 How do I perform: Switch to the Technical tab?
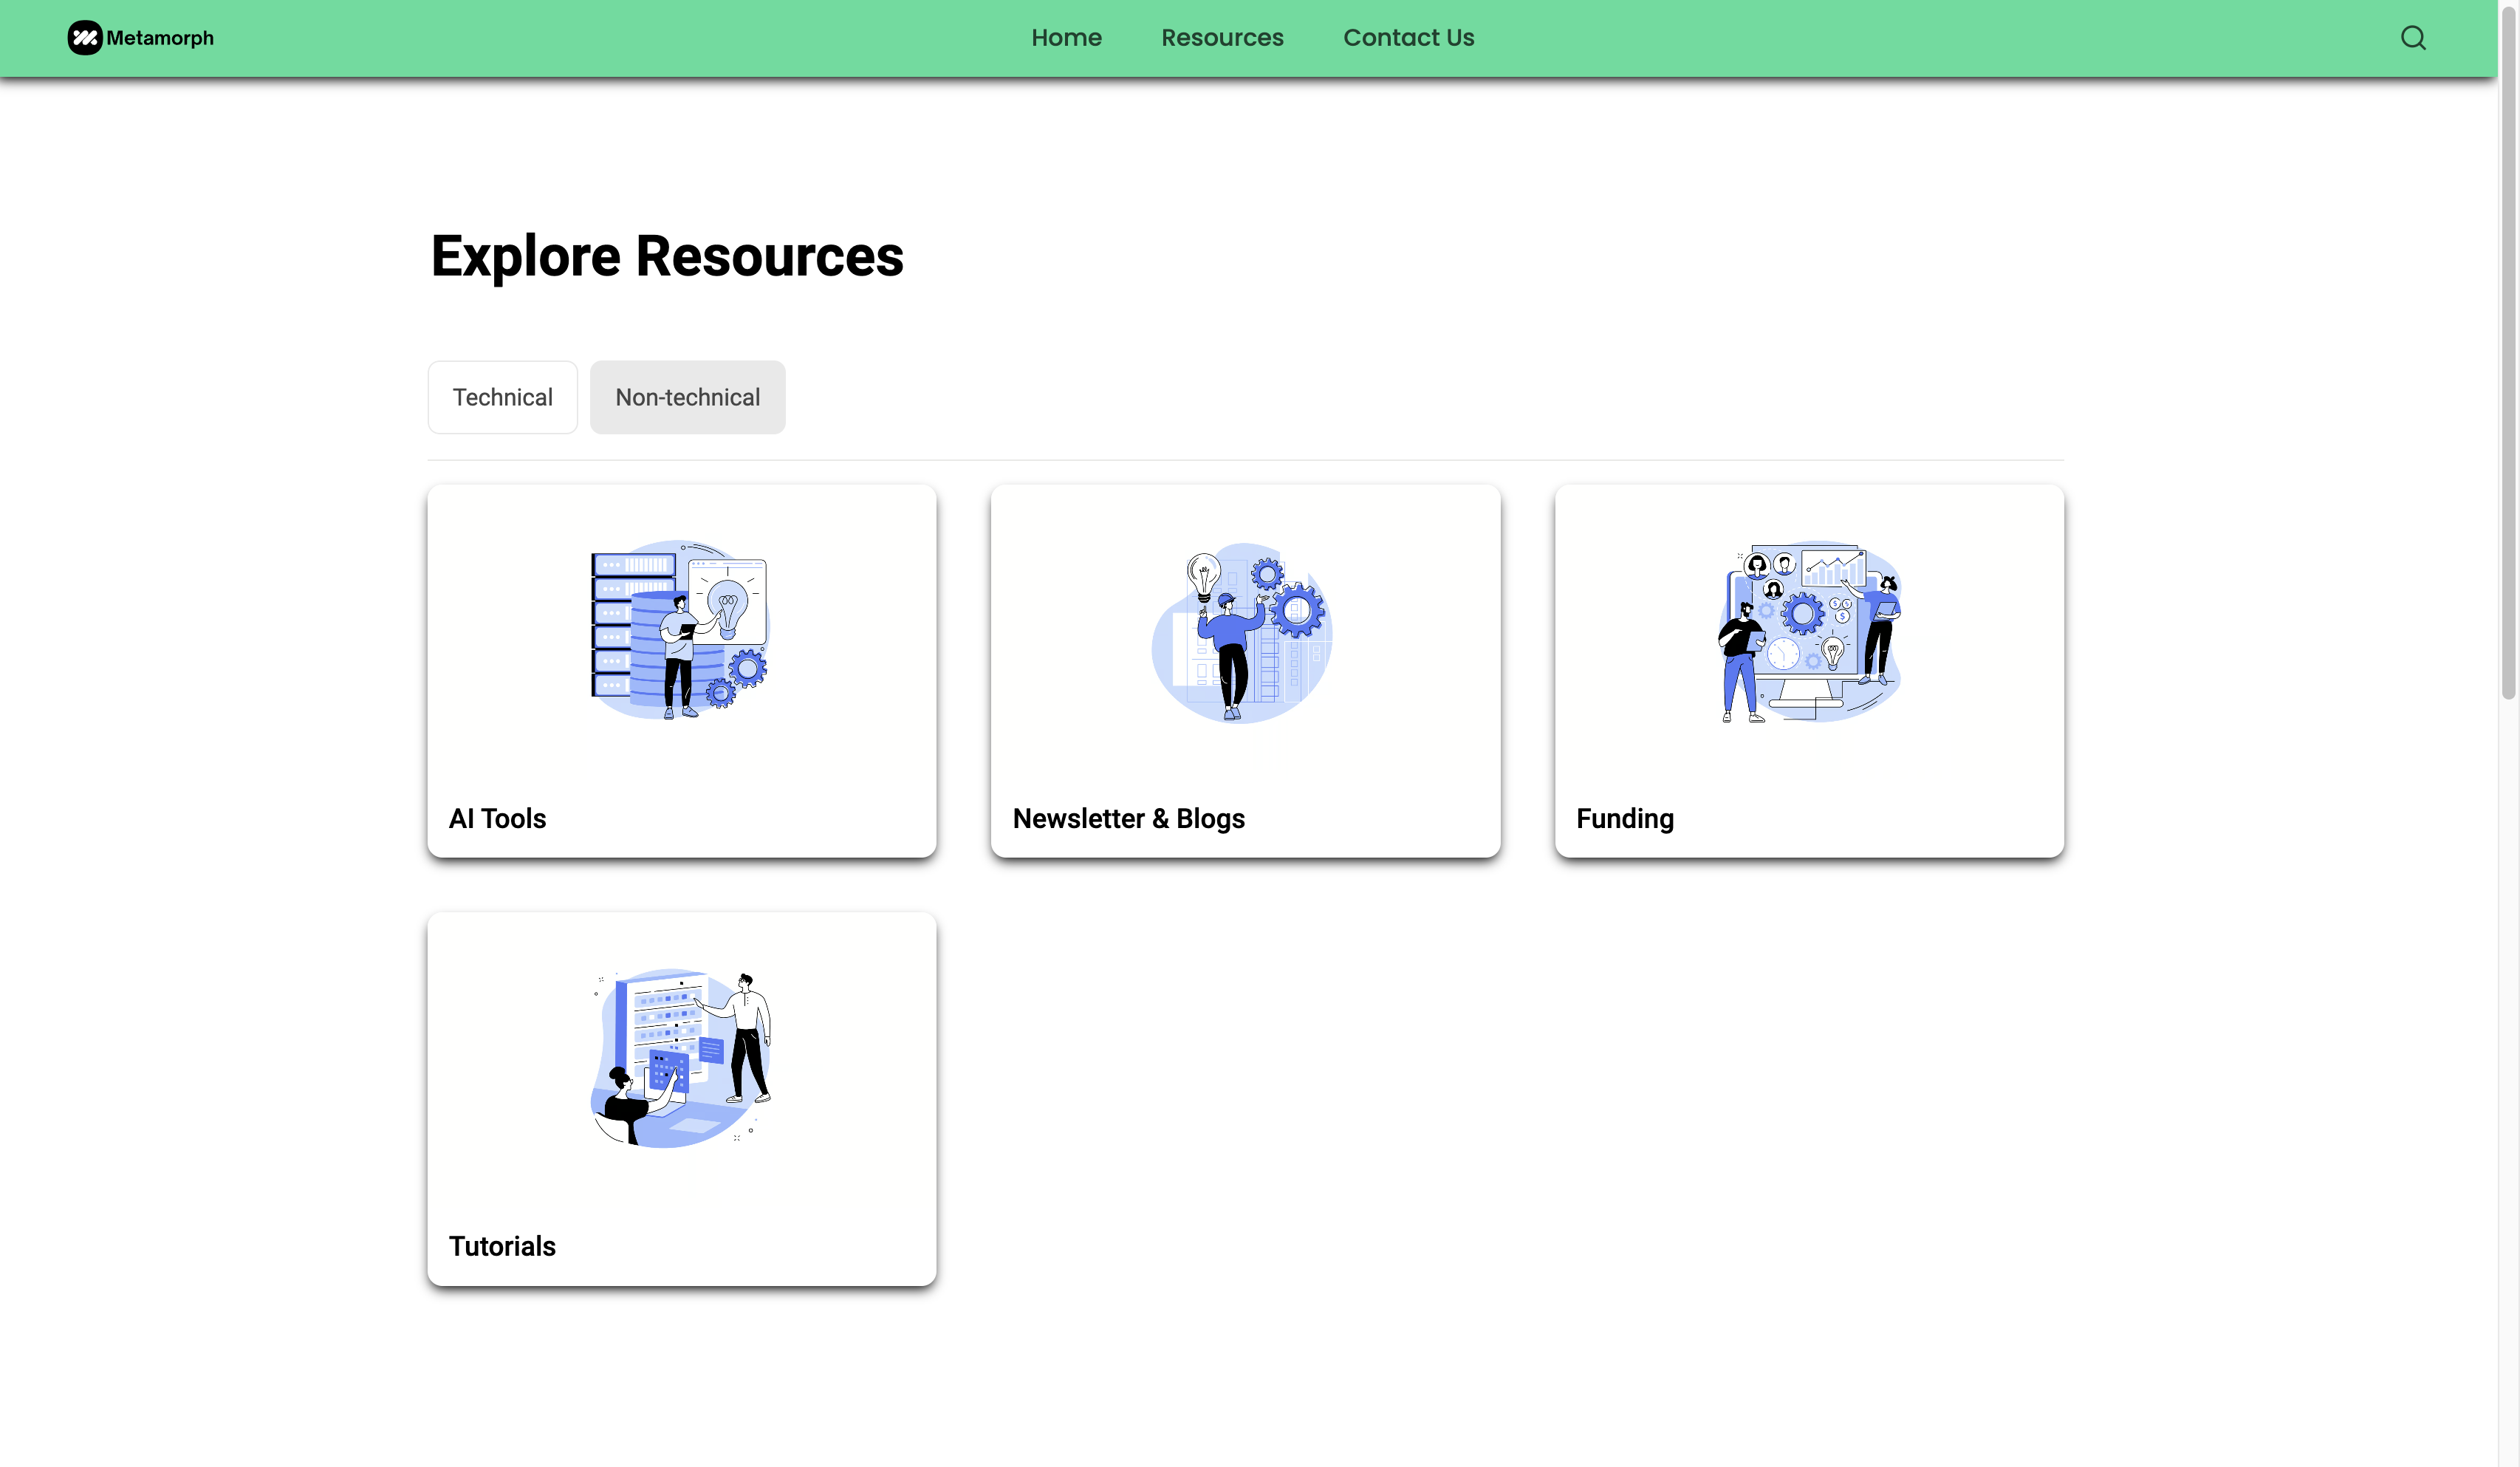[502, 397]
